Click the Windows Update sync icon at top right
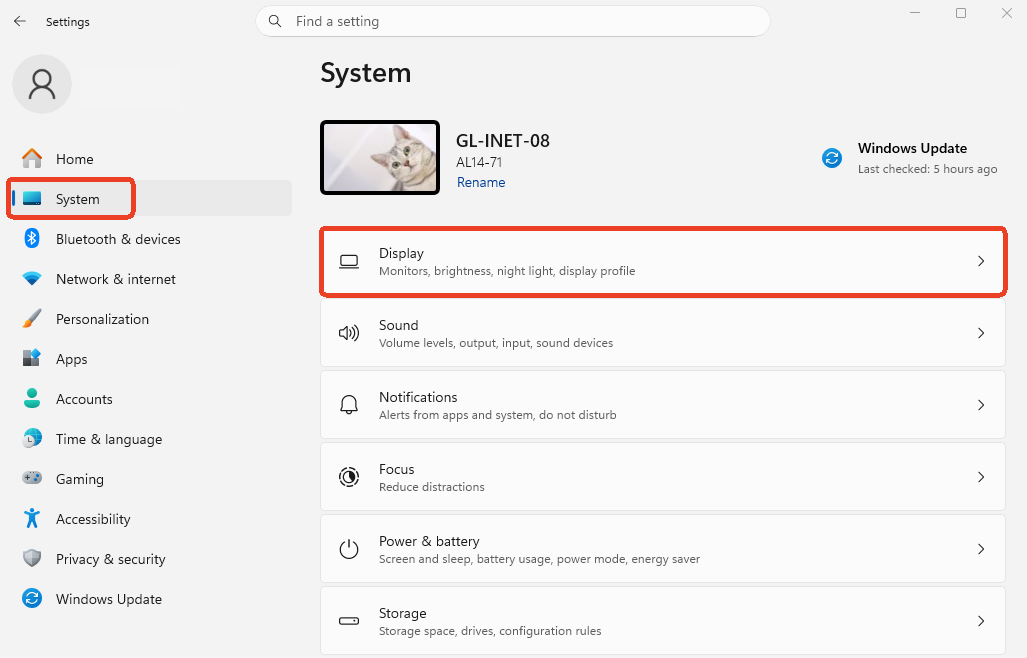 click(x=832, y=158)
